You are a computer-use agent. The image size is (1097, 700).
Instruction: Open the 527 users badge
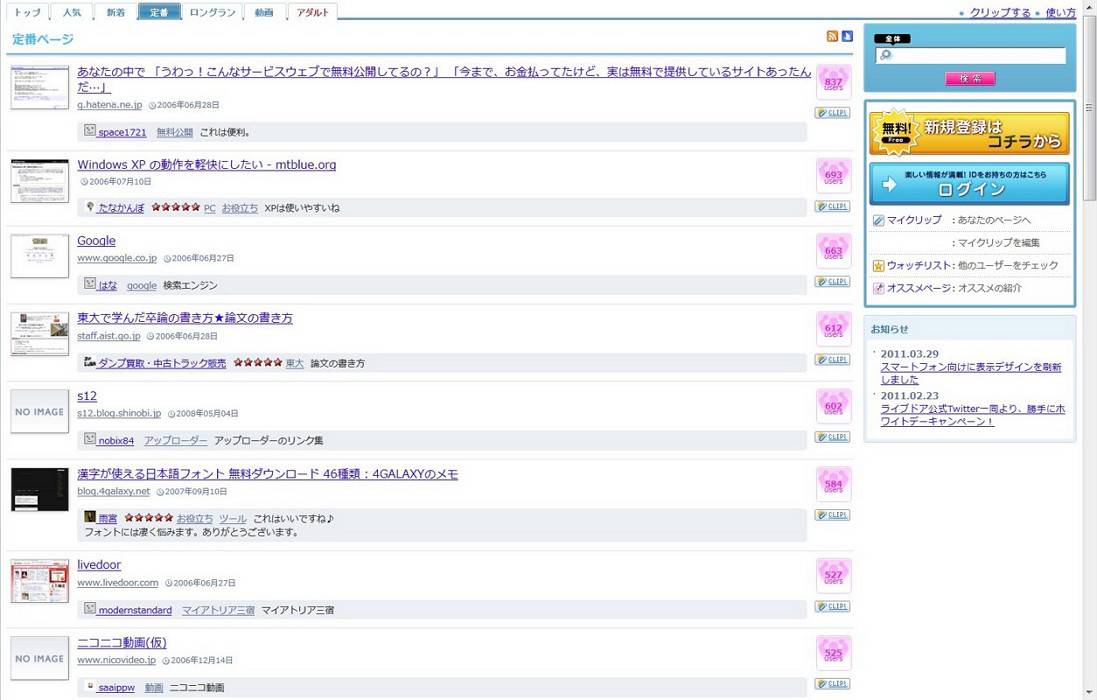click(x=833, y=576)
